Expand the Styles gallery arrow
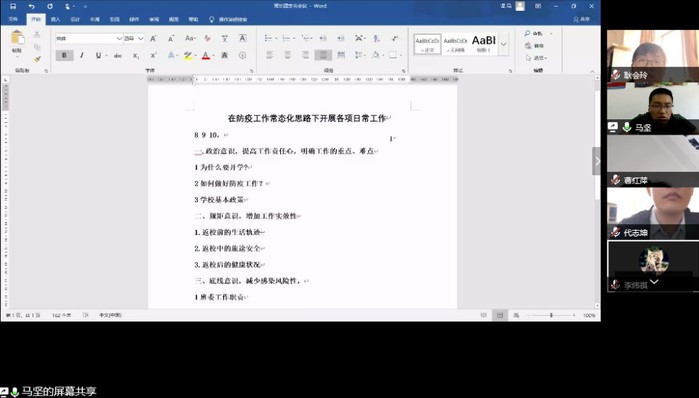The image size is (699, 398). tap(504, 44)
